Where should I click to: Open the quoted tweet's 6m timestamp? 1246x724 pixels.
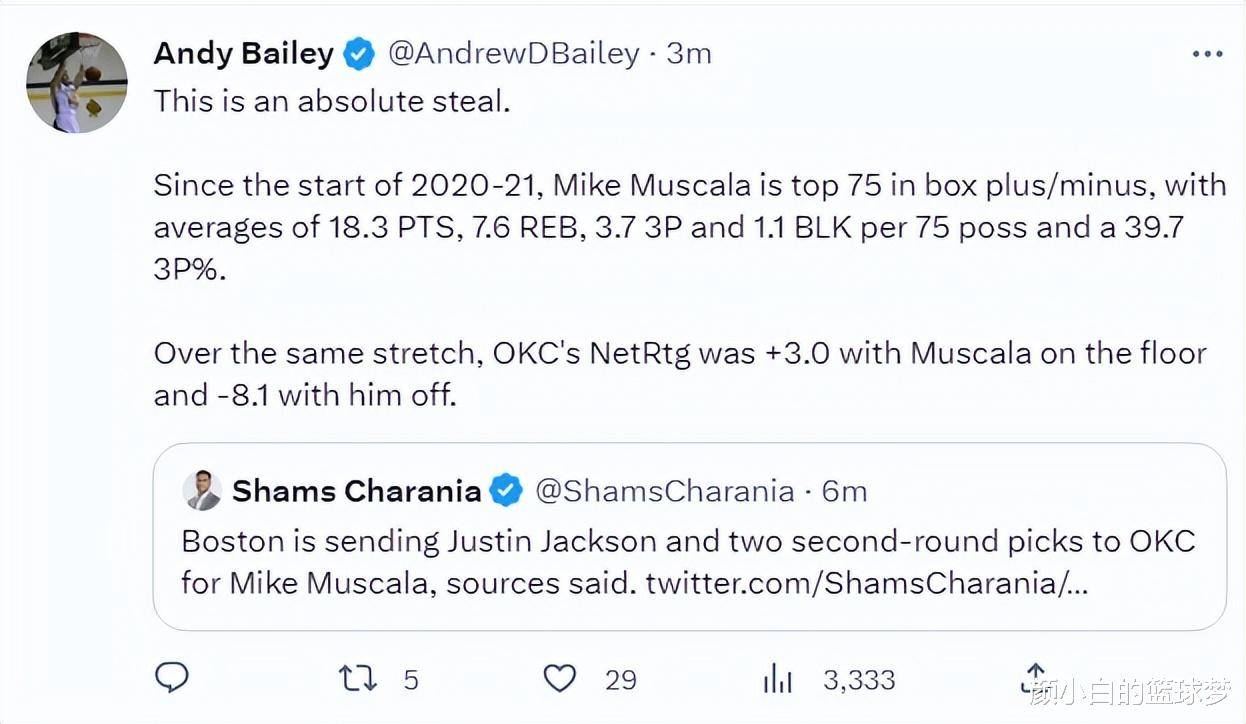click(x=844, y=491)
